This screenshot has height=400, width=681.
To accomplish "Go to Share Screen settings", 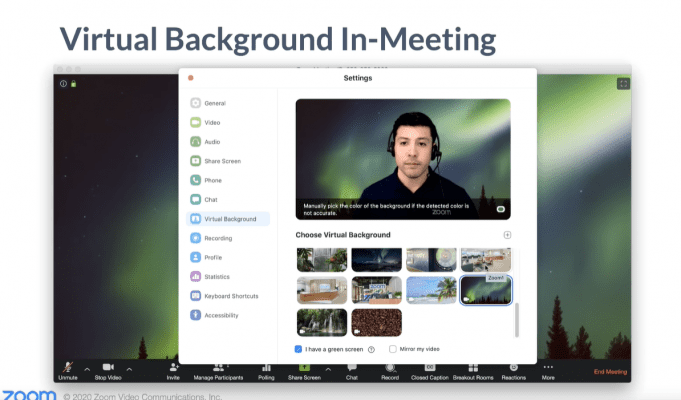I will 216,161.
